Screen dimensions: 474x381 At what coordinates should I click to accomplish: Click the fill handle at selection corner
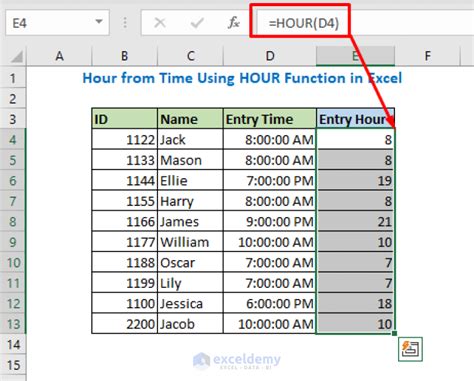point(395,333)
